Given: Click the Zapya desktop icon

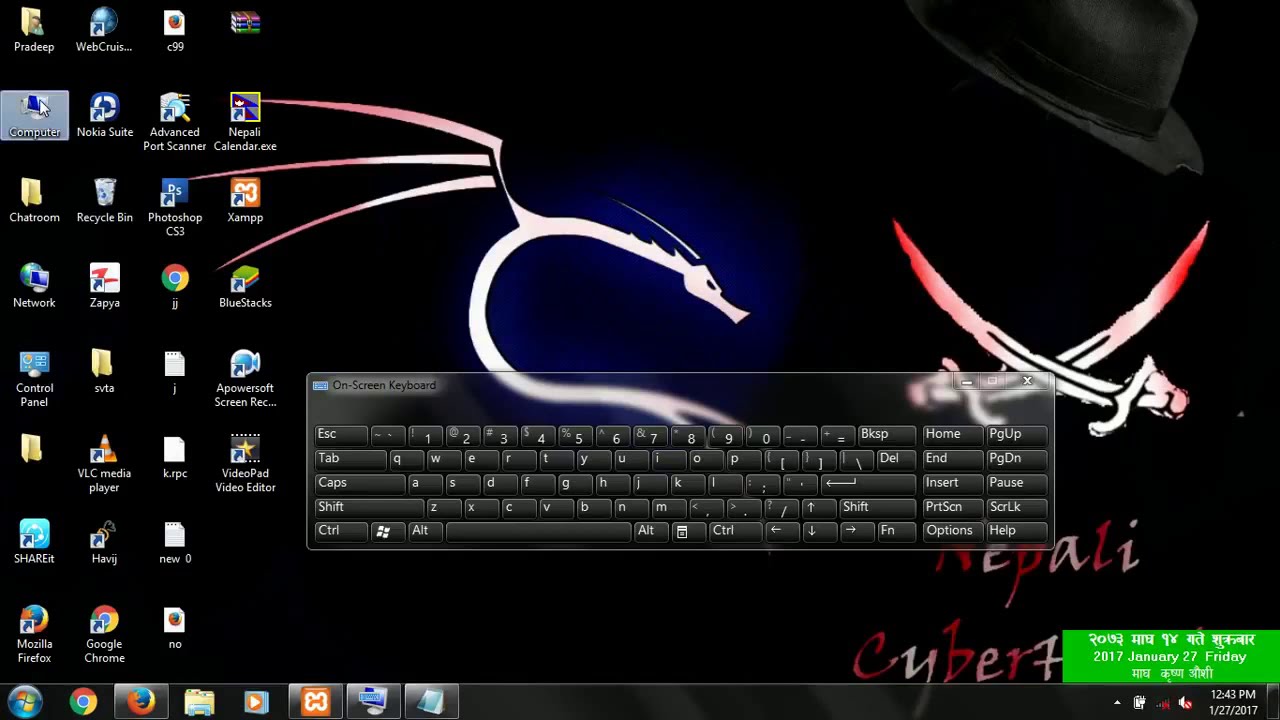Looking at the screenshot, I should (x=105, y=286).
